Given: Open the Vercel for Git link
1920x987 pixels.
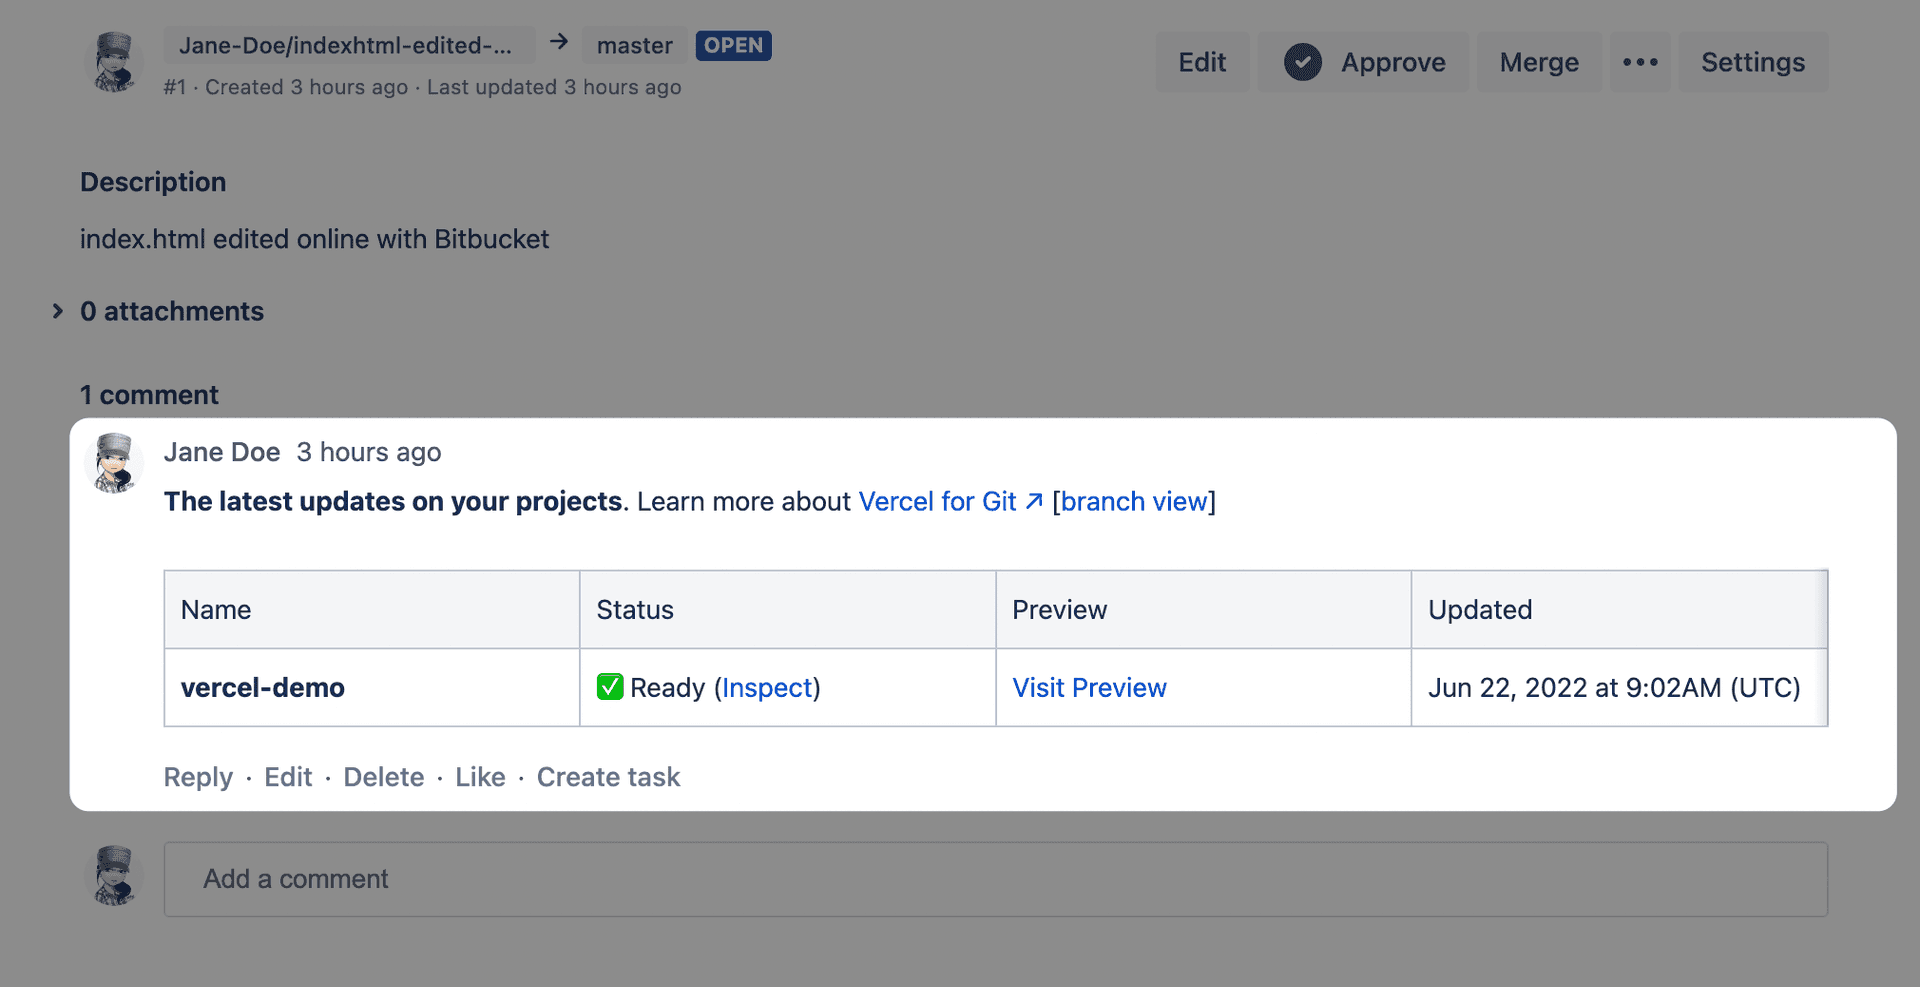Looking at the screenshot, I should coord(937,501).
